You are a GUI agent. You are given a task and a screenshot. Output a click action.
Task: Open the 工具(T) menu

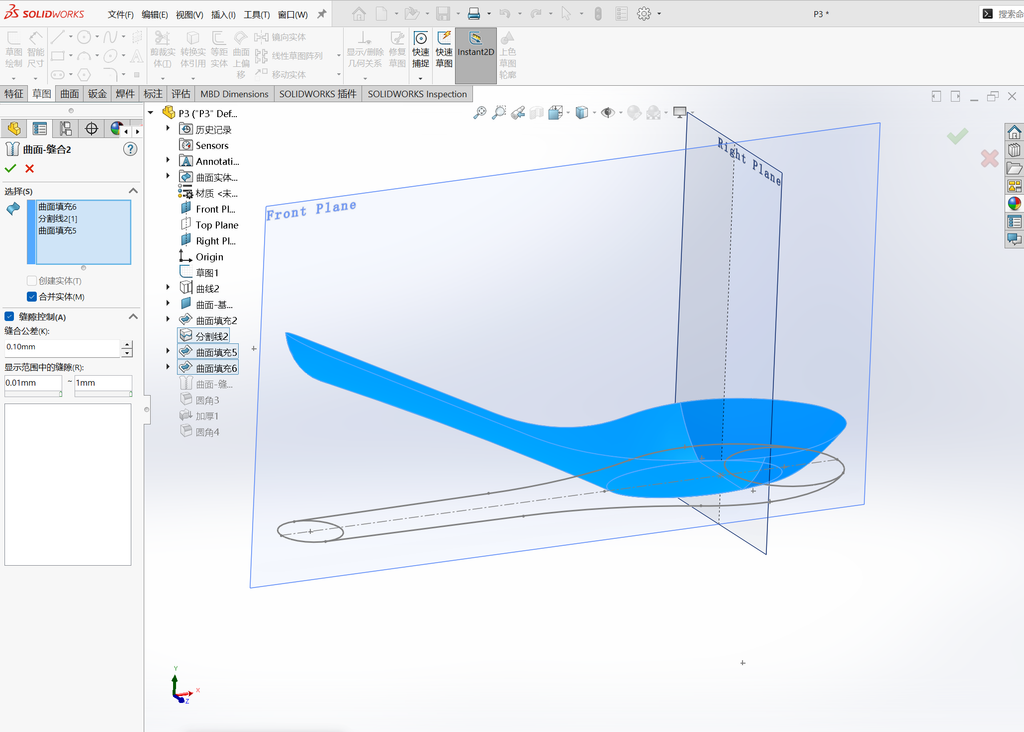(257, 14)
